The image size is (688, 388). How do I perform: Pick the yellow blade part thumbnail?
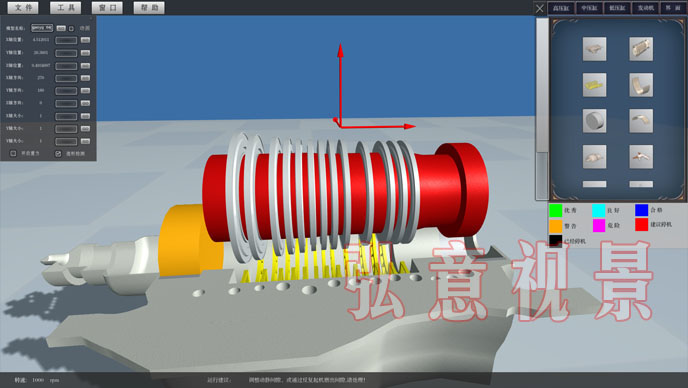pyautogui.click(x=595, y=85)
